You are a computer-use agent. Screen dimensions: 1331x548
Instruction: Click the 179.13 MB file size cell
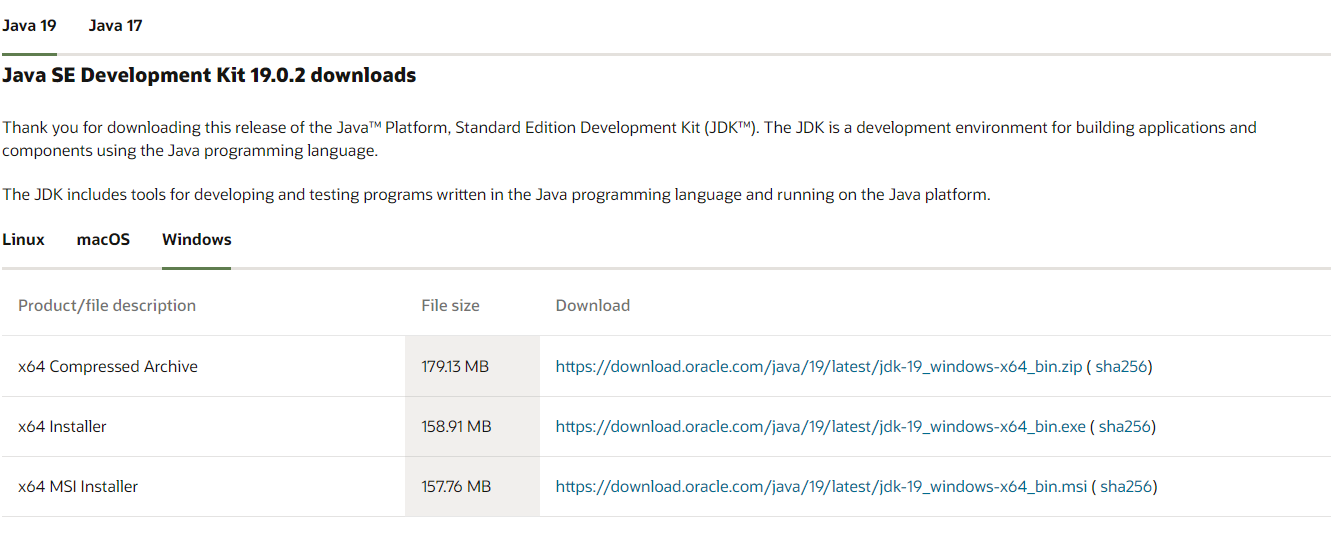pyautogui.click(x=472, y=367)
